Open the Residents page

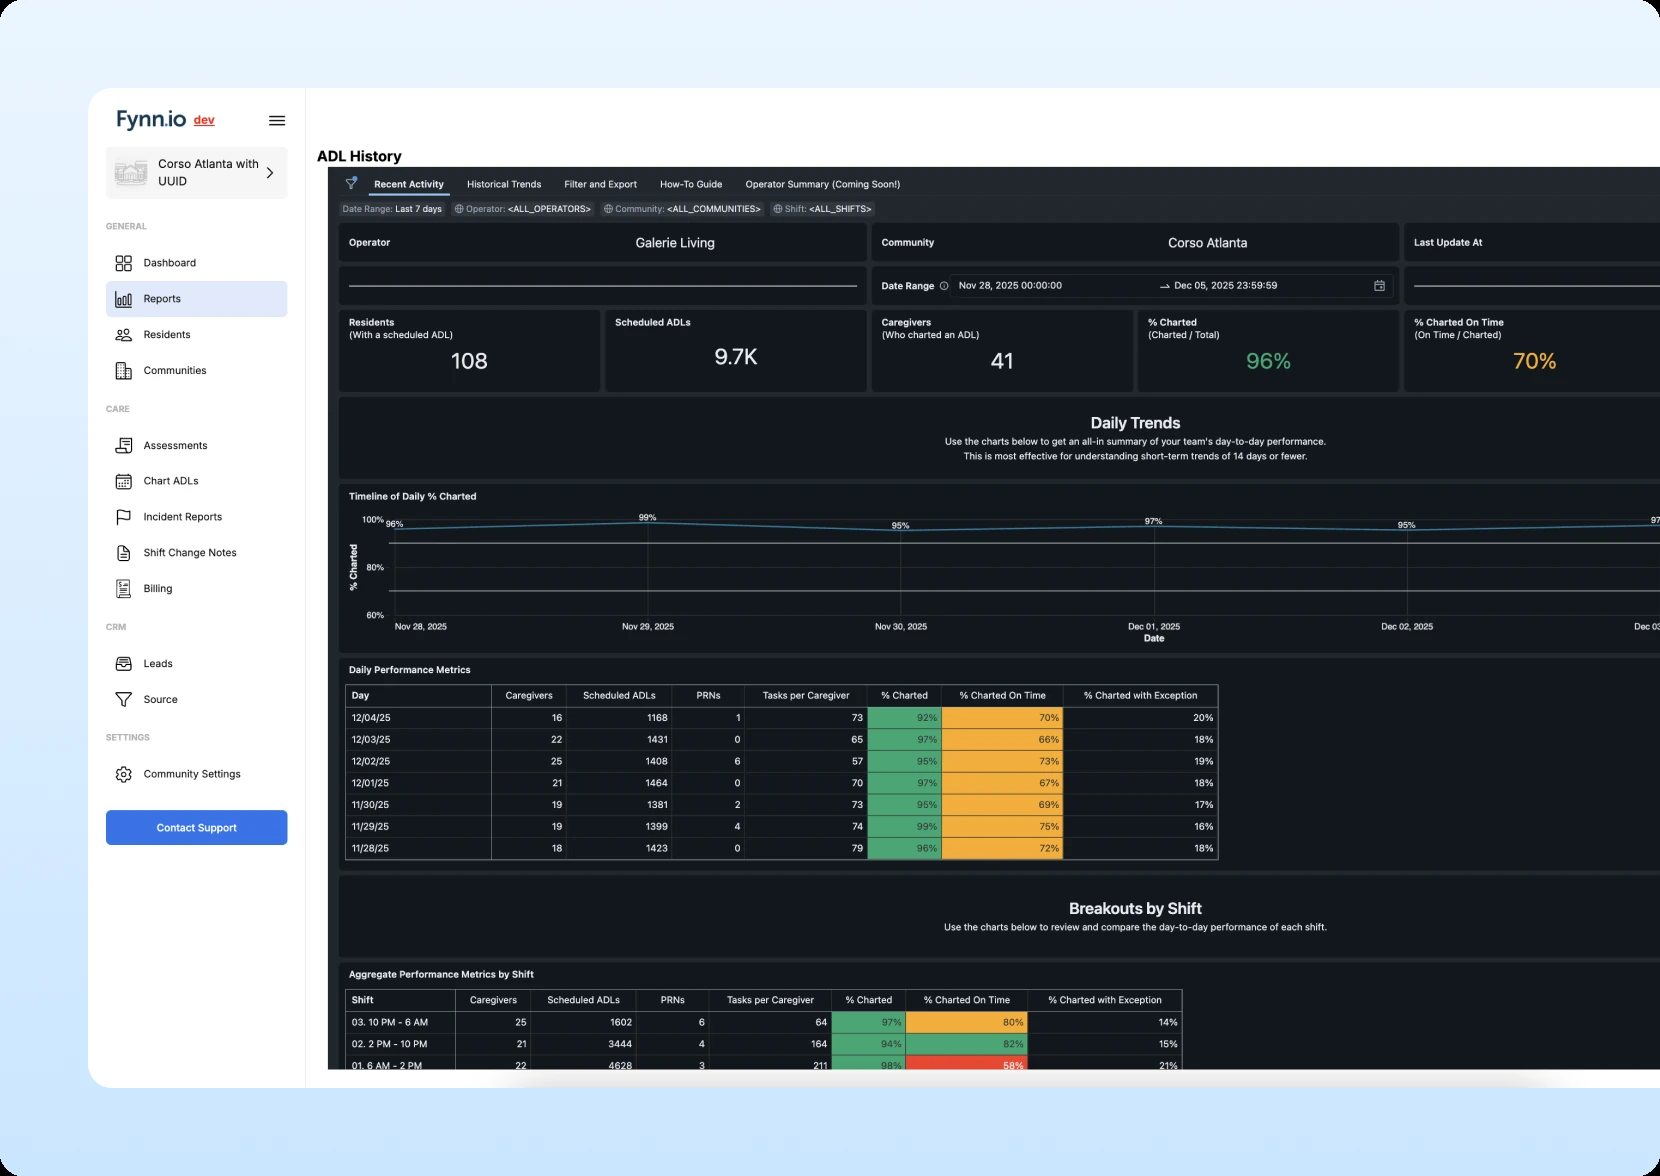tap(196, 335)
